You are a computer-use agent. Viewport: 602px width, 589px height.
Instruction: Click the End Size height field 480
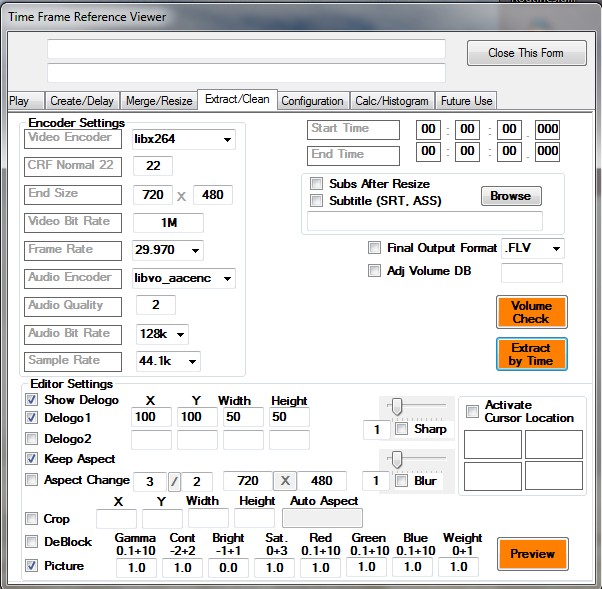(x=213, y=195)
